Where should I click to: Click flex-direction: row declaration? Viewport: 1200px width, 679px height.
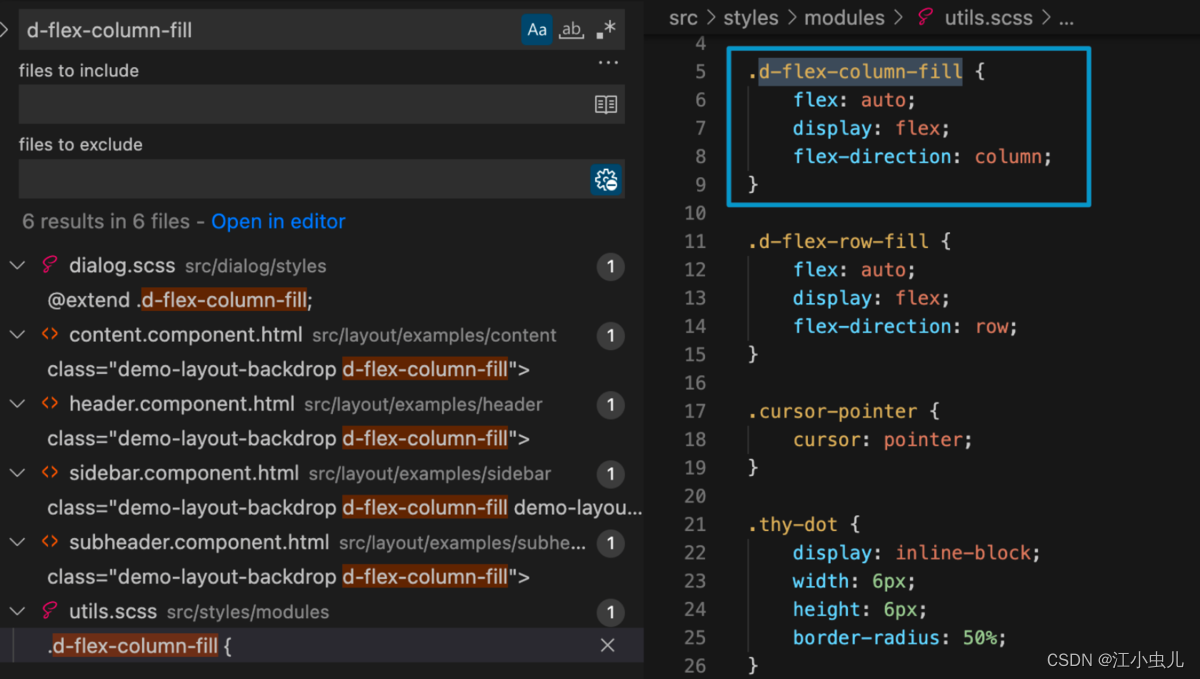[905, 326]
